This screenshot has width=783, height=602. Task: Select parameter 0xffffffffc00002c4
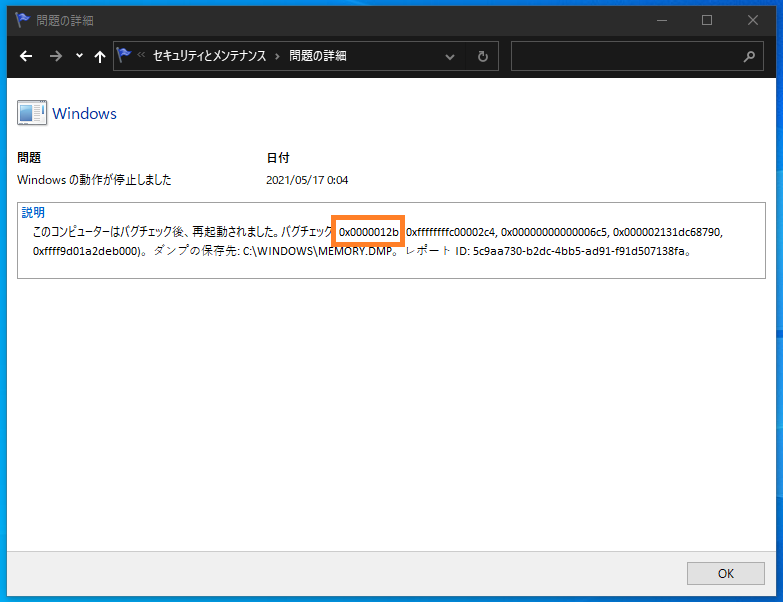[450, 232]
